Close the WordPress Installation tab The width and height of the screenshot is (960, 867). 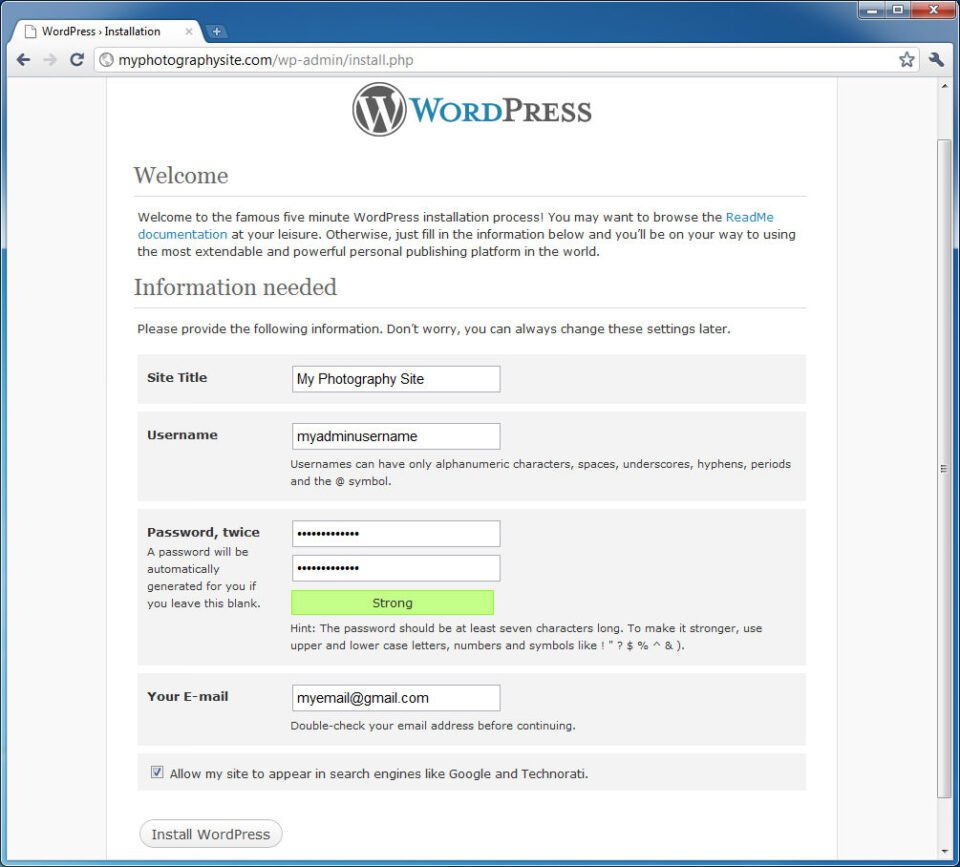189,31
